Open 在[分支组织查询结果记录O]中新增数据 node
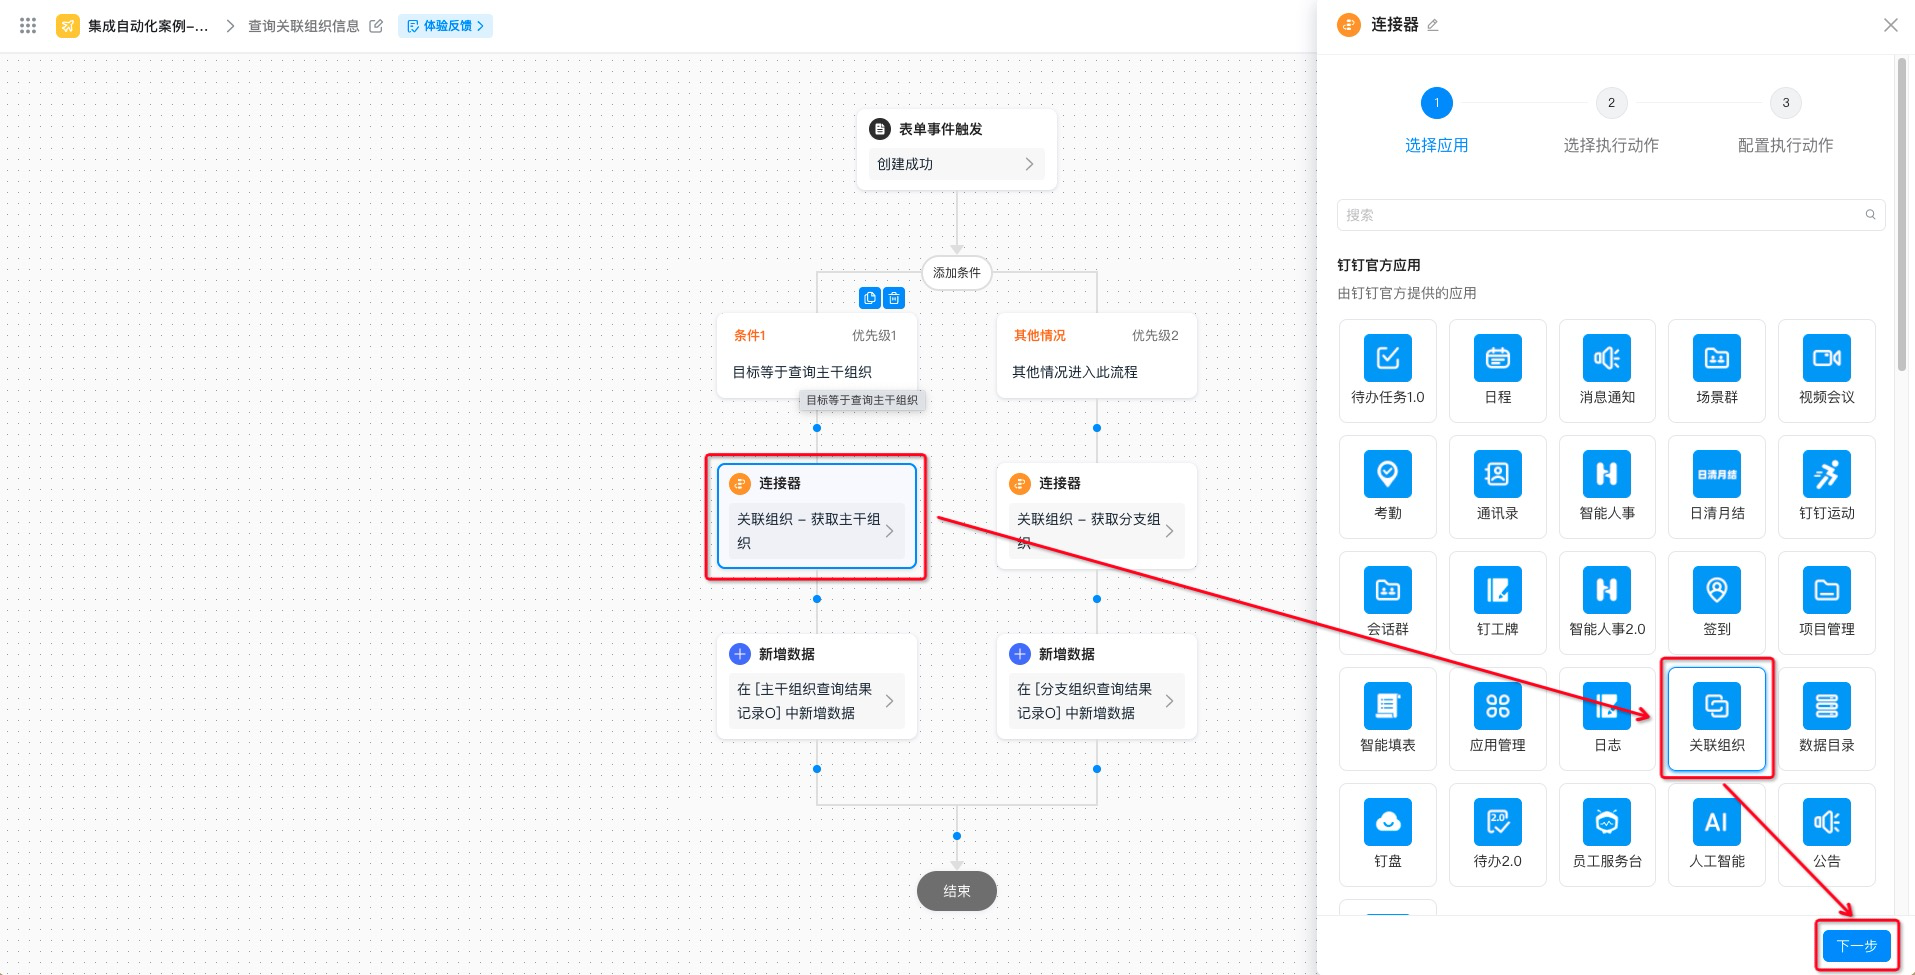Viewport: 1915px width, 975px height. tap(1097, 701)
